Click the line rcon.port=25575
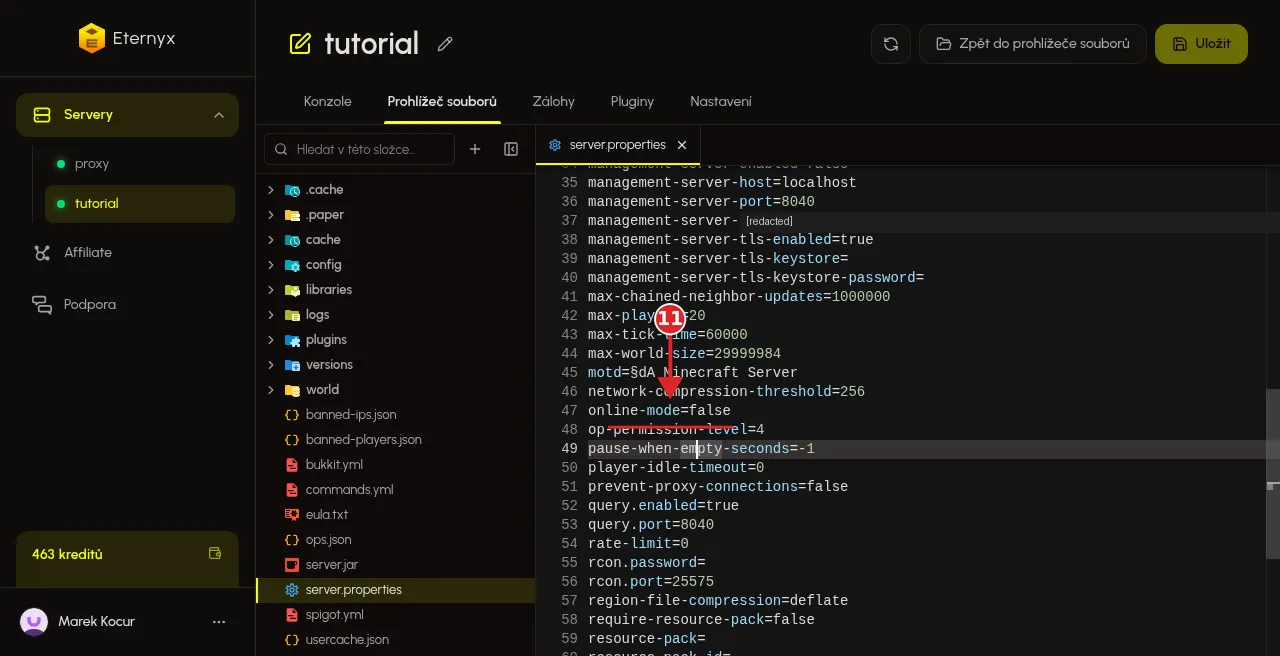Viewport: 1280px width, 656px height. [651, 582]
